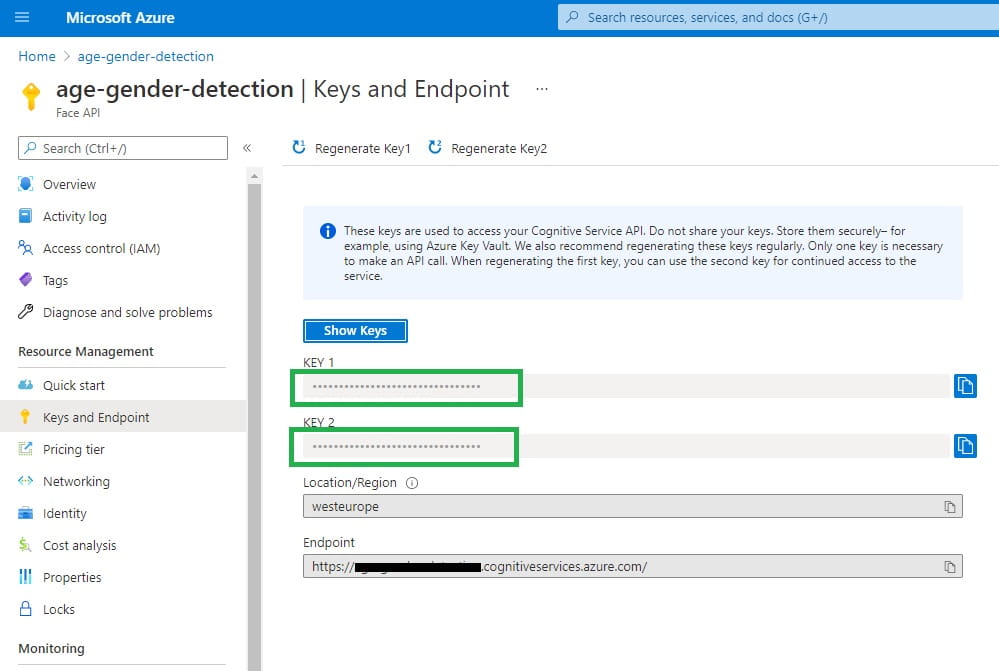999x671 pixels.
Task: Click the Show Keys button
Action: click(355, 331)
